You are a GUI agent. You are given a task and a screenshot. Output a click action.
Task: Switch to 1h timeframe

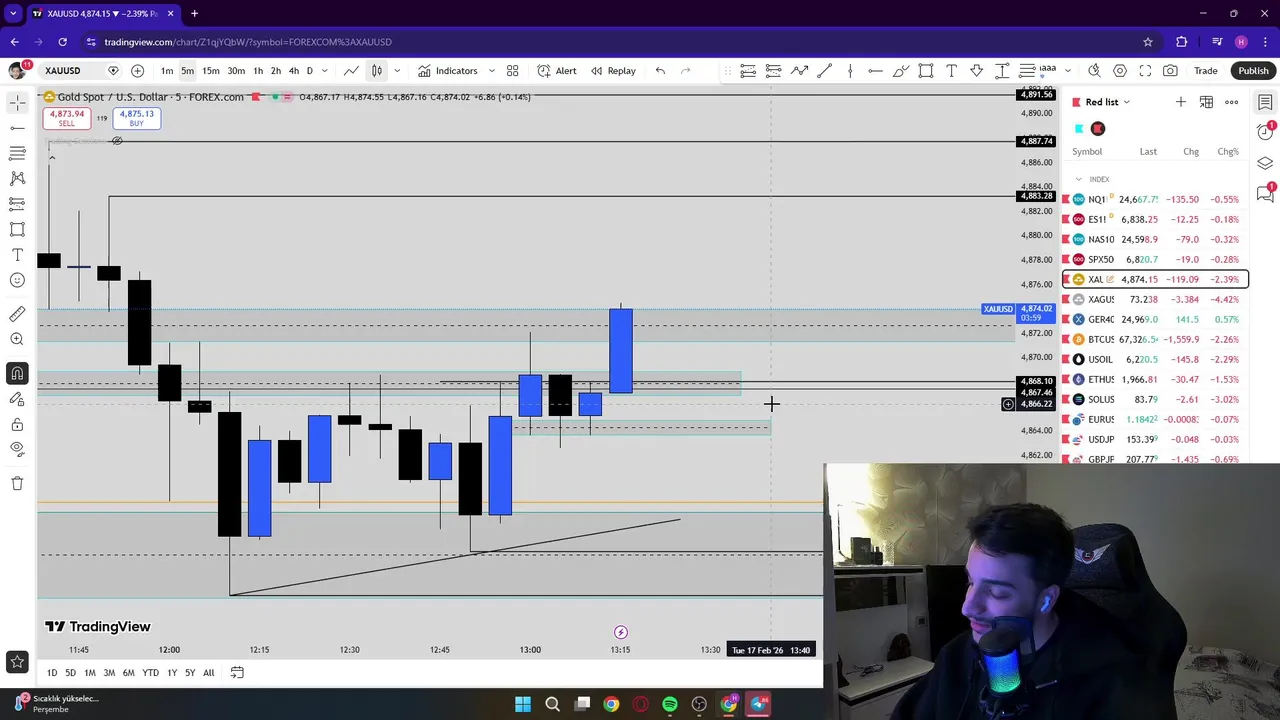(258, 71)
